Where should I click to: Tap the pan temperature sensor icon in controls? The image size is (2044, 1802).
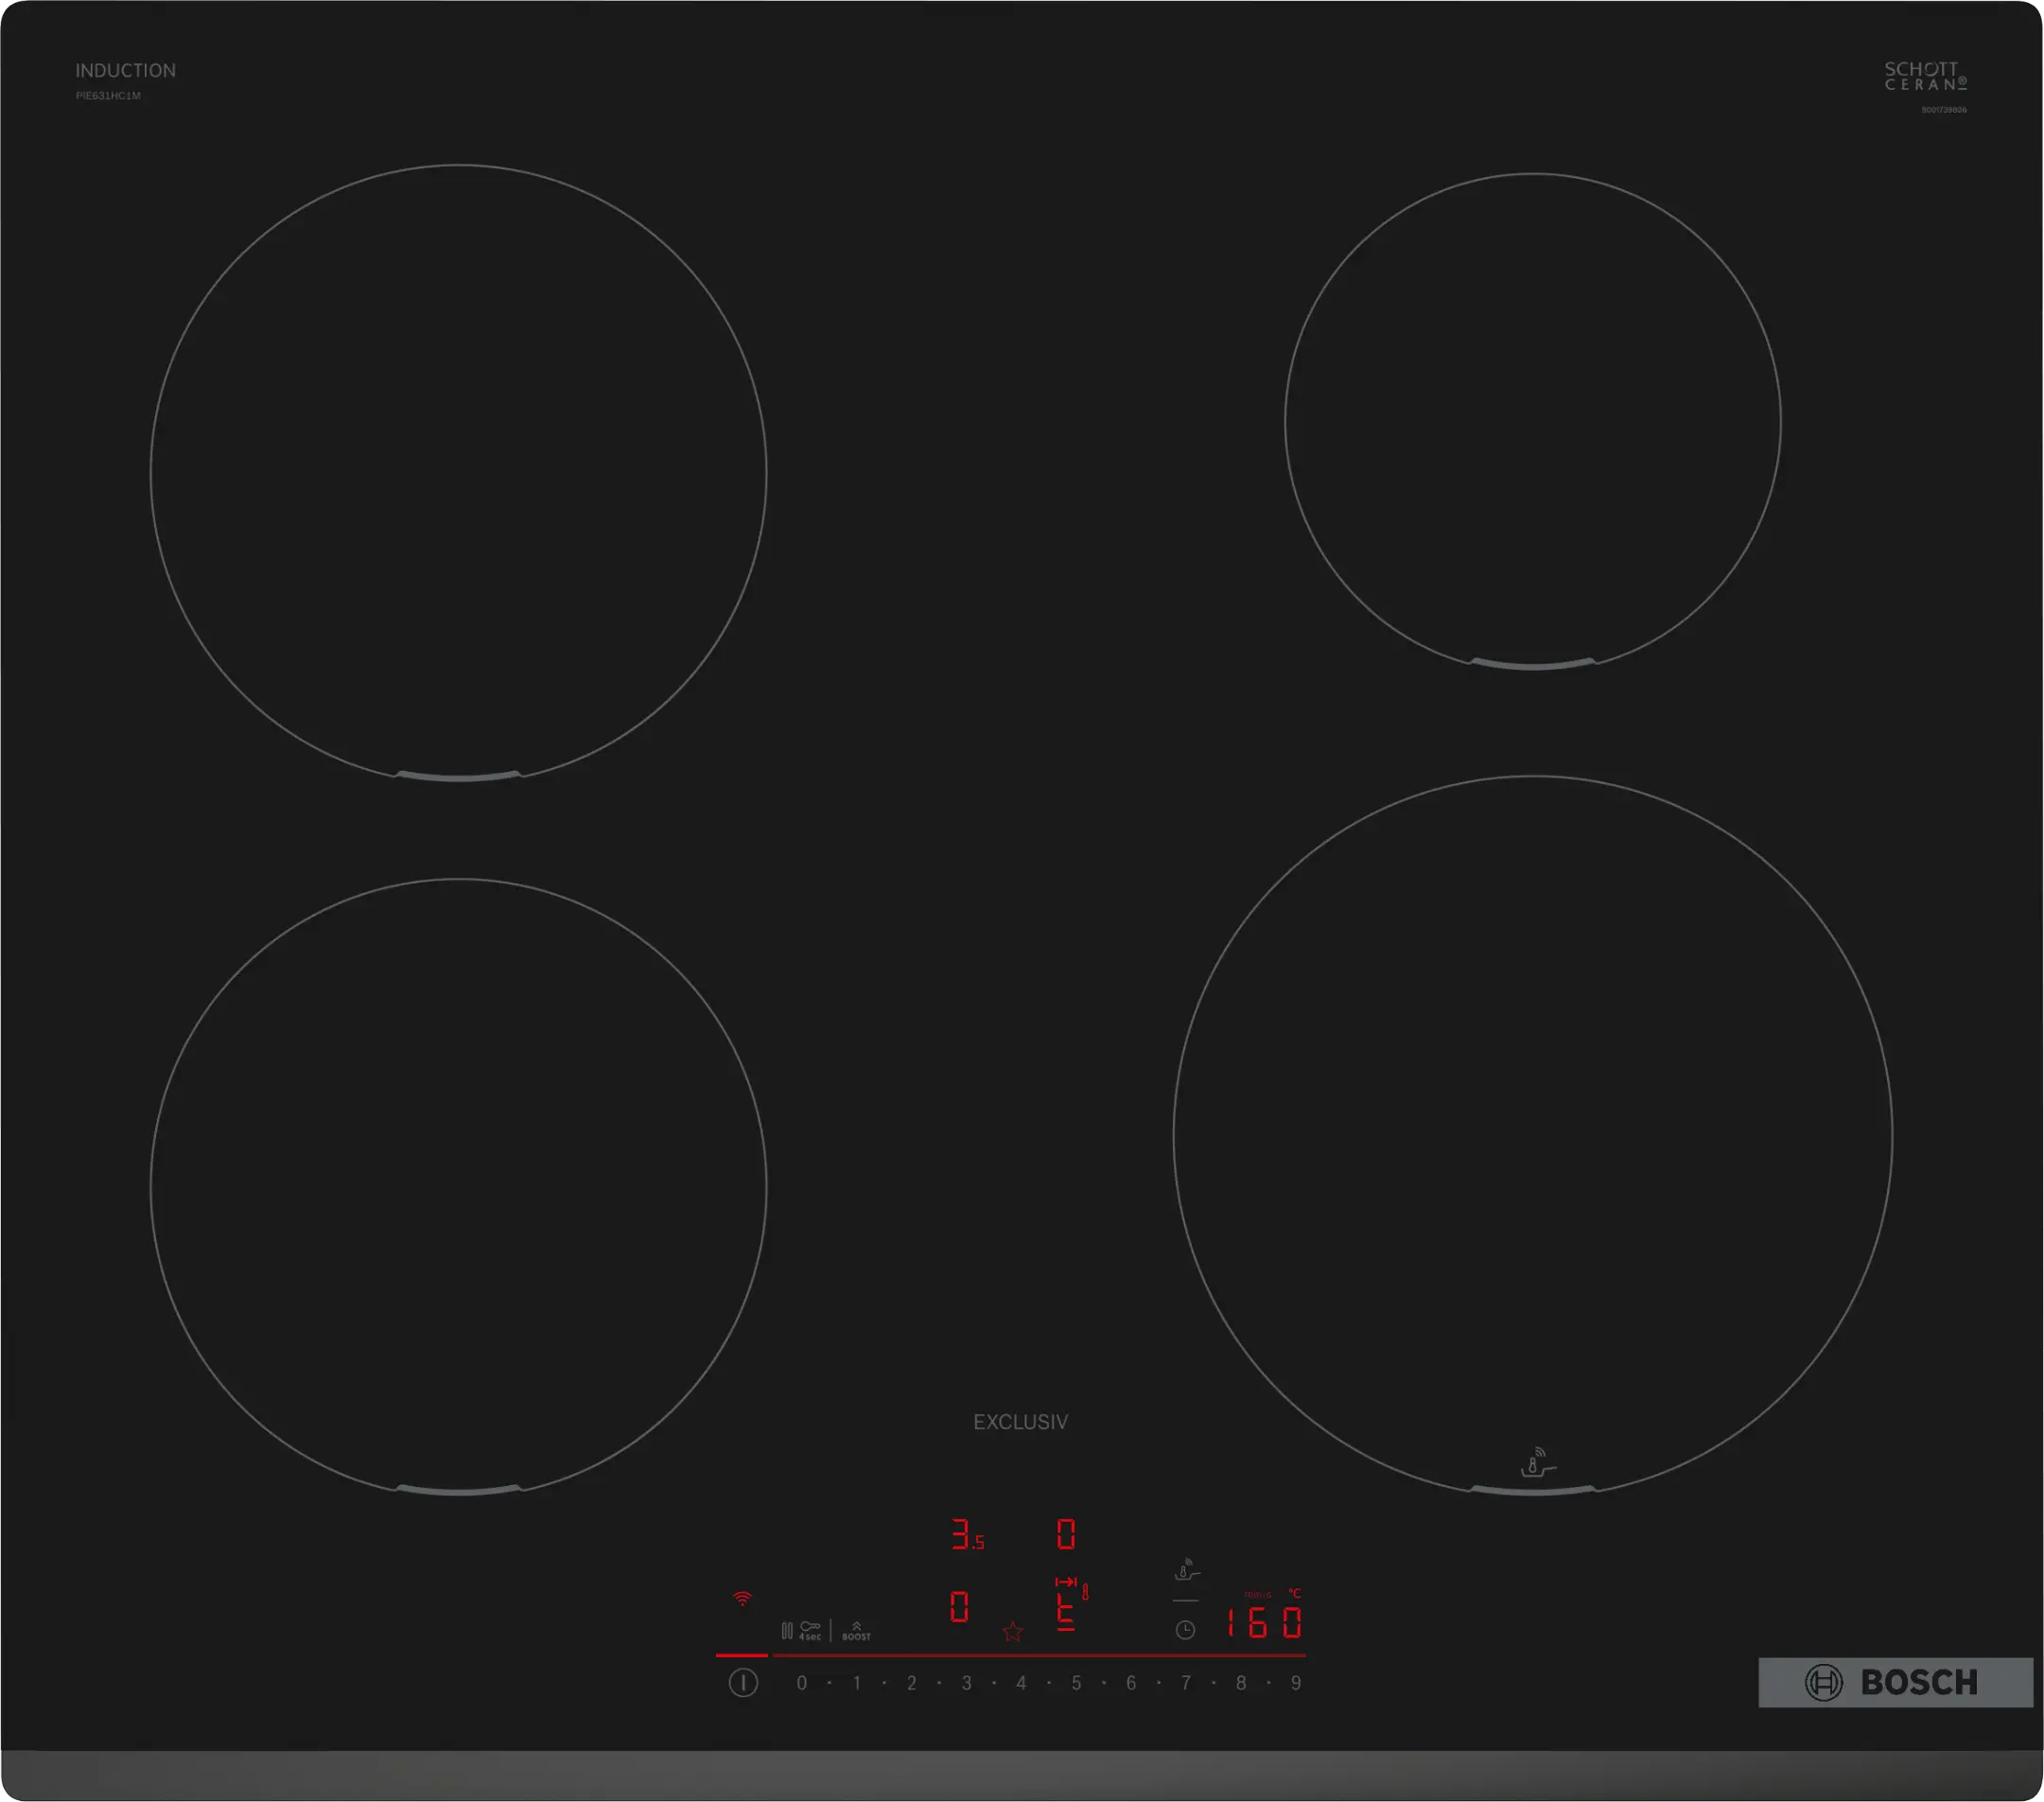coord(1186,1570)
